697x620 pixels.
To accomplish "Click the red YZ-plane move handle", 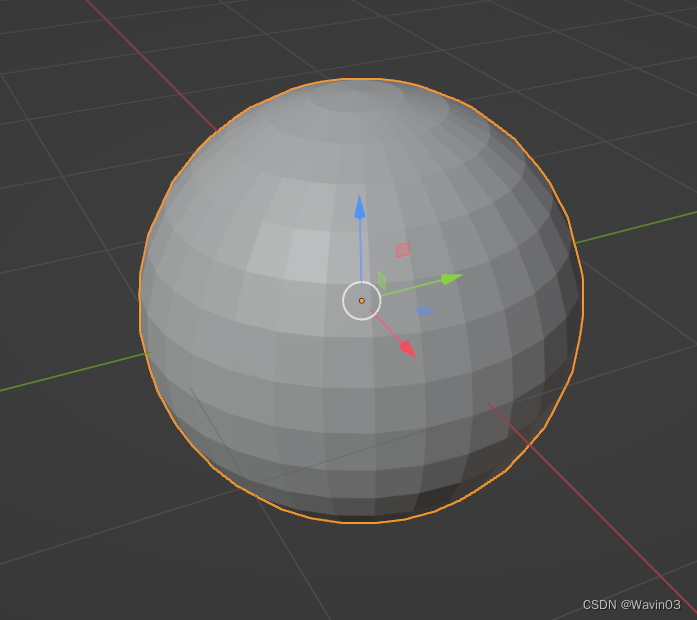I will (402, 250).
